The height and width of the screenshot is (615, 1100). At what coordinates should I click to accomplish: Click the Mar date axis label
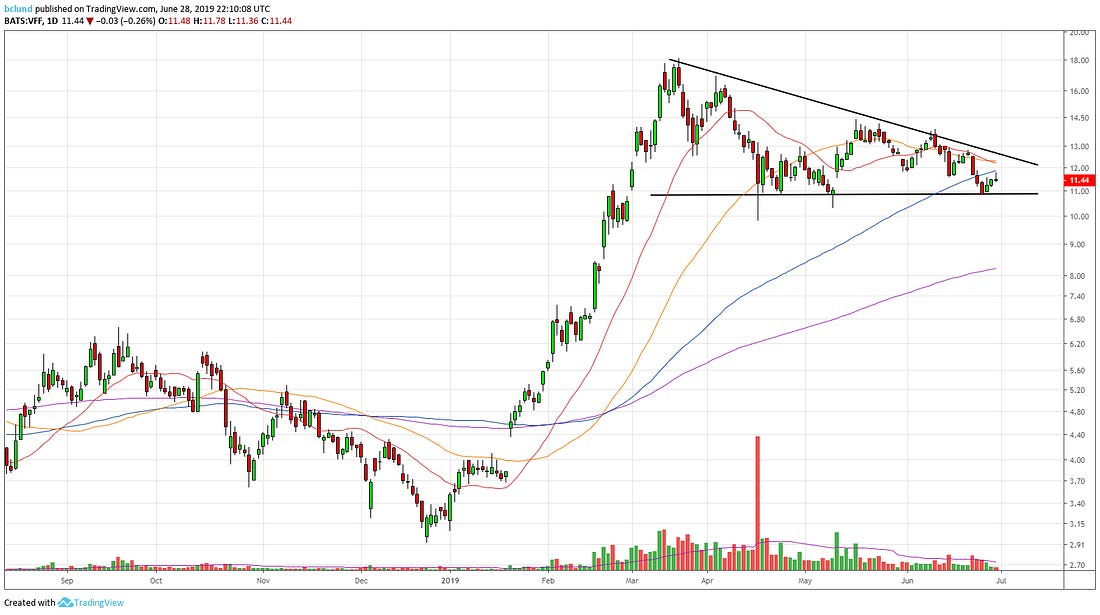[x=632, y=581]
